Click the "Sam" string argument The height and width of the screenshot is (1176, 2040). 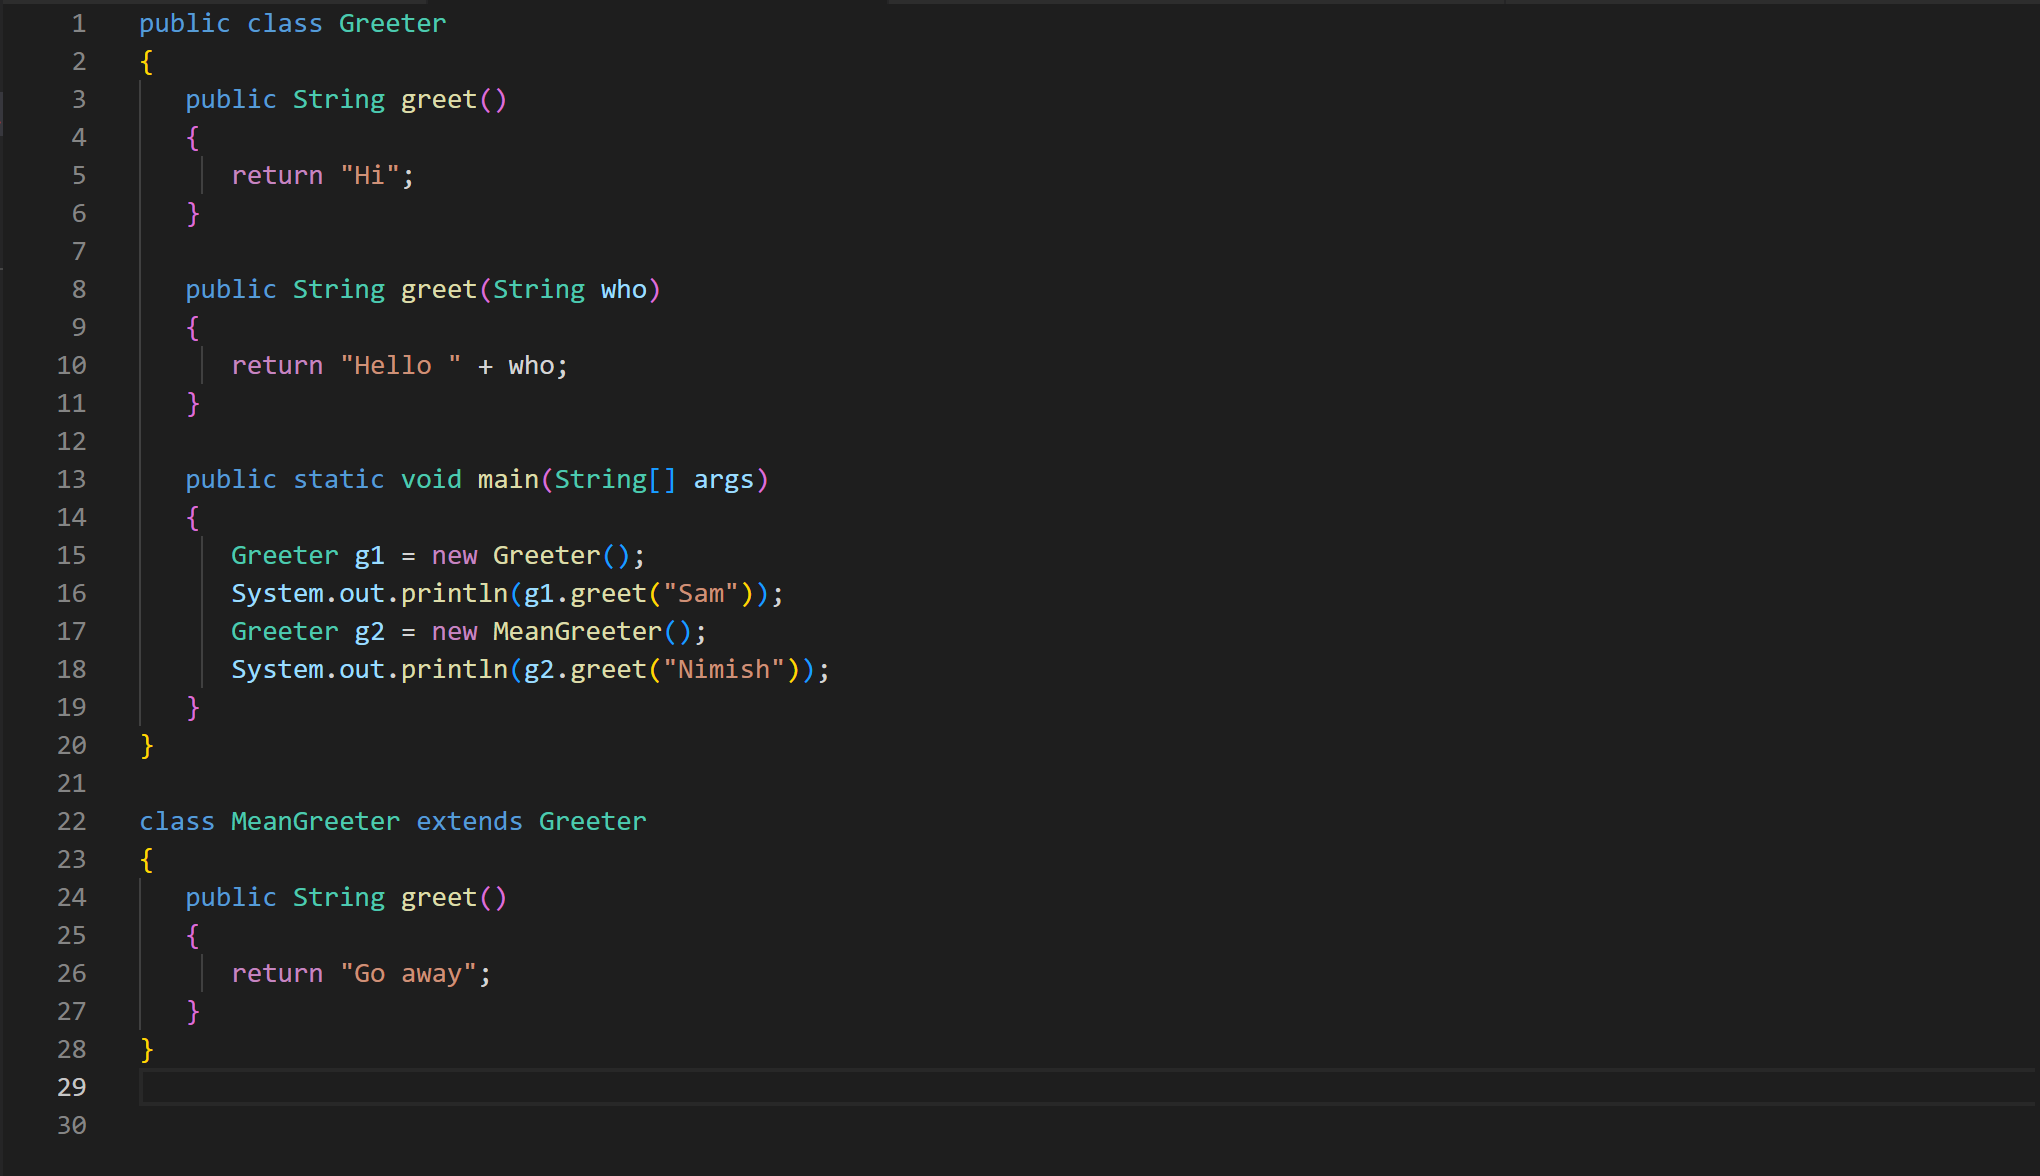700,594
